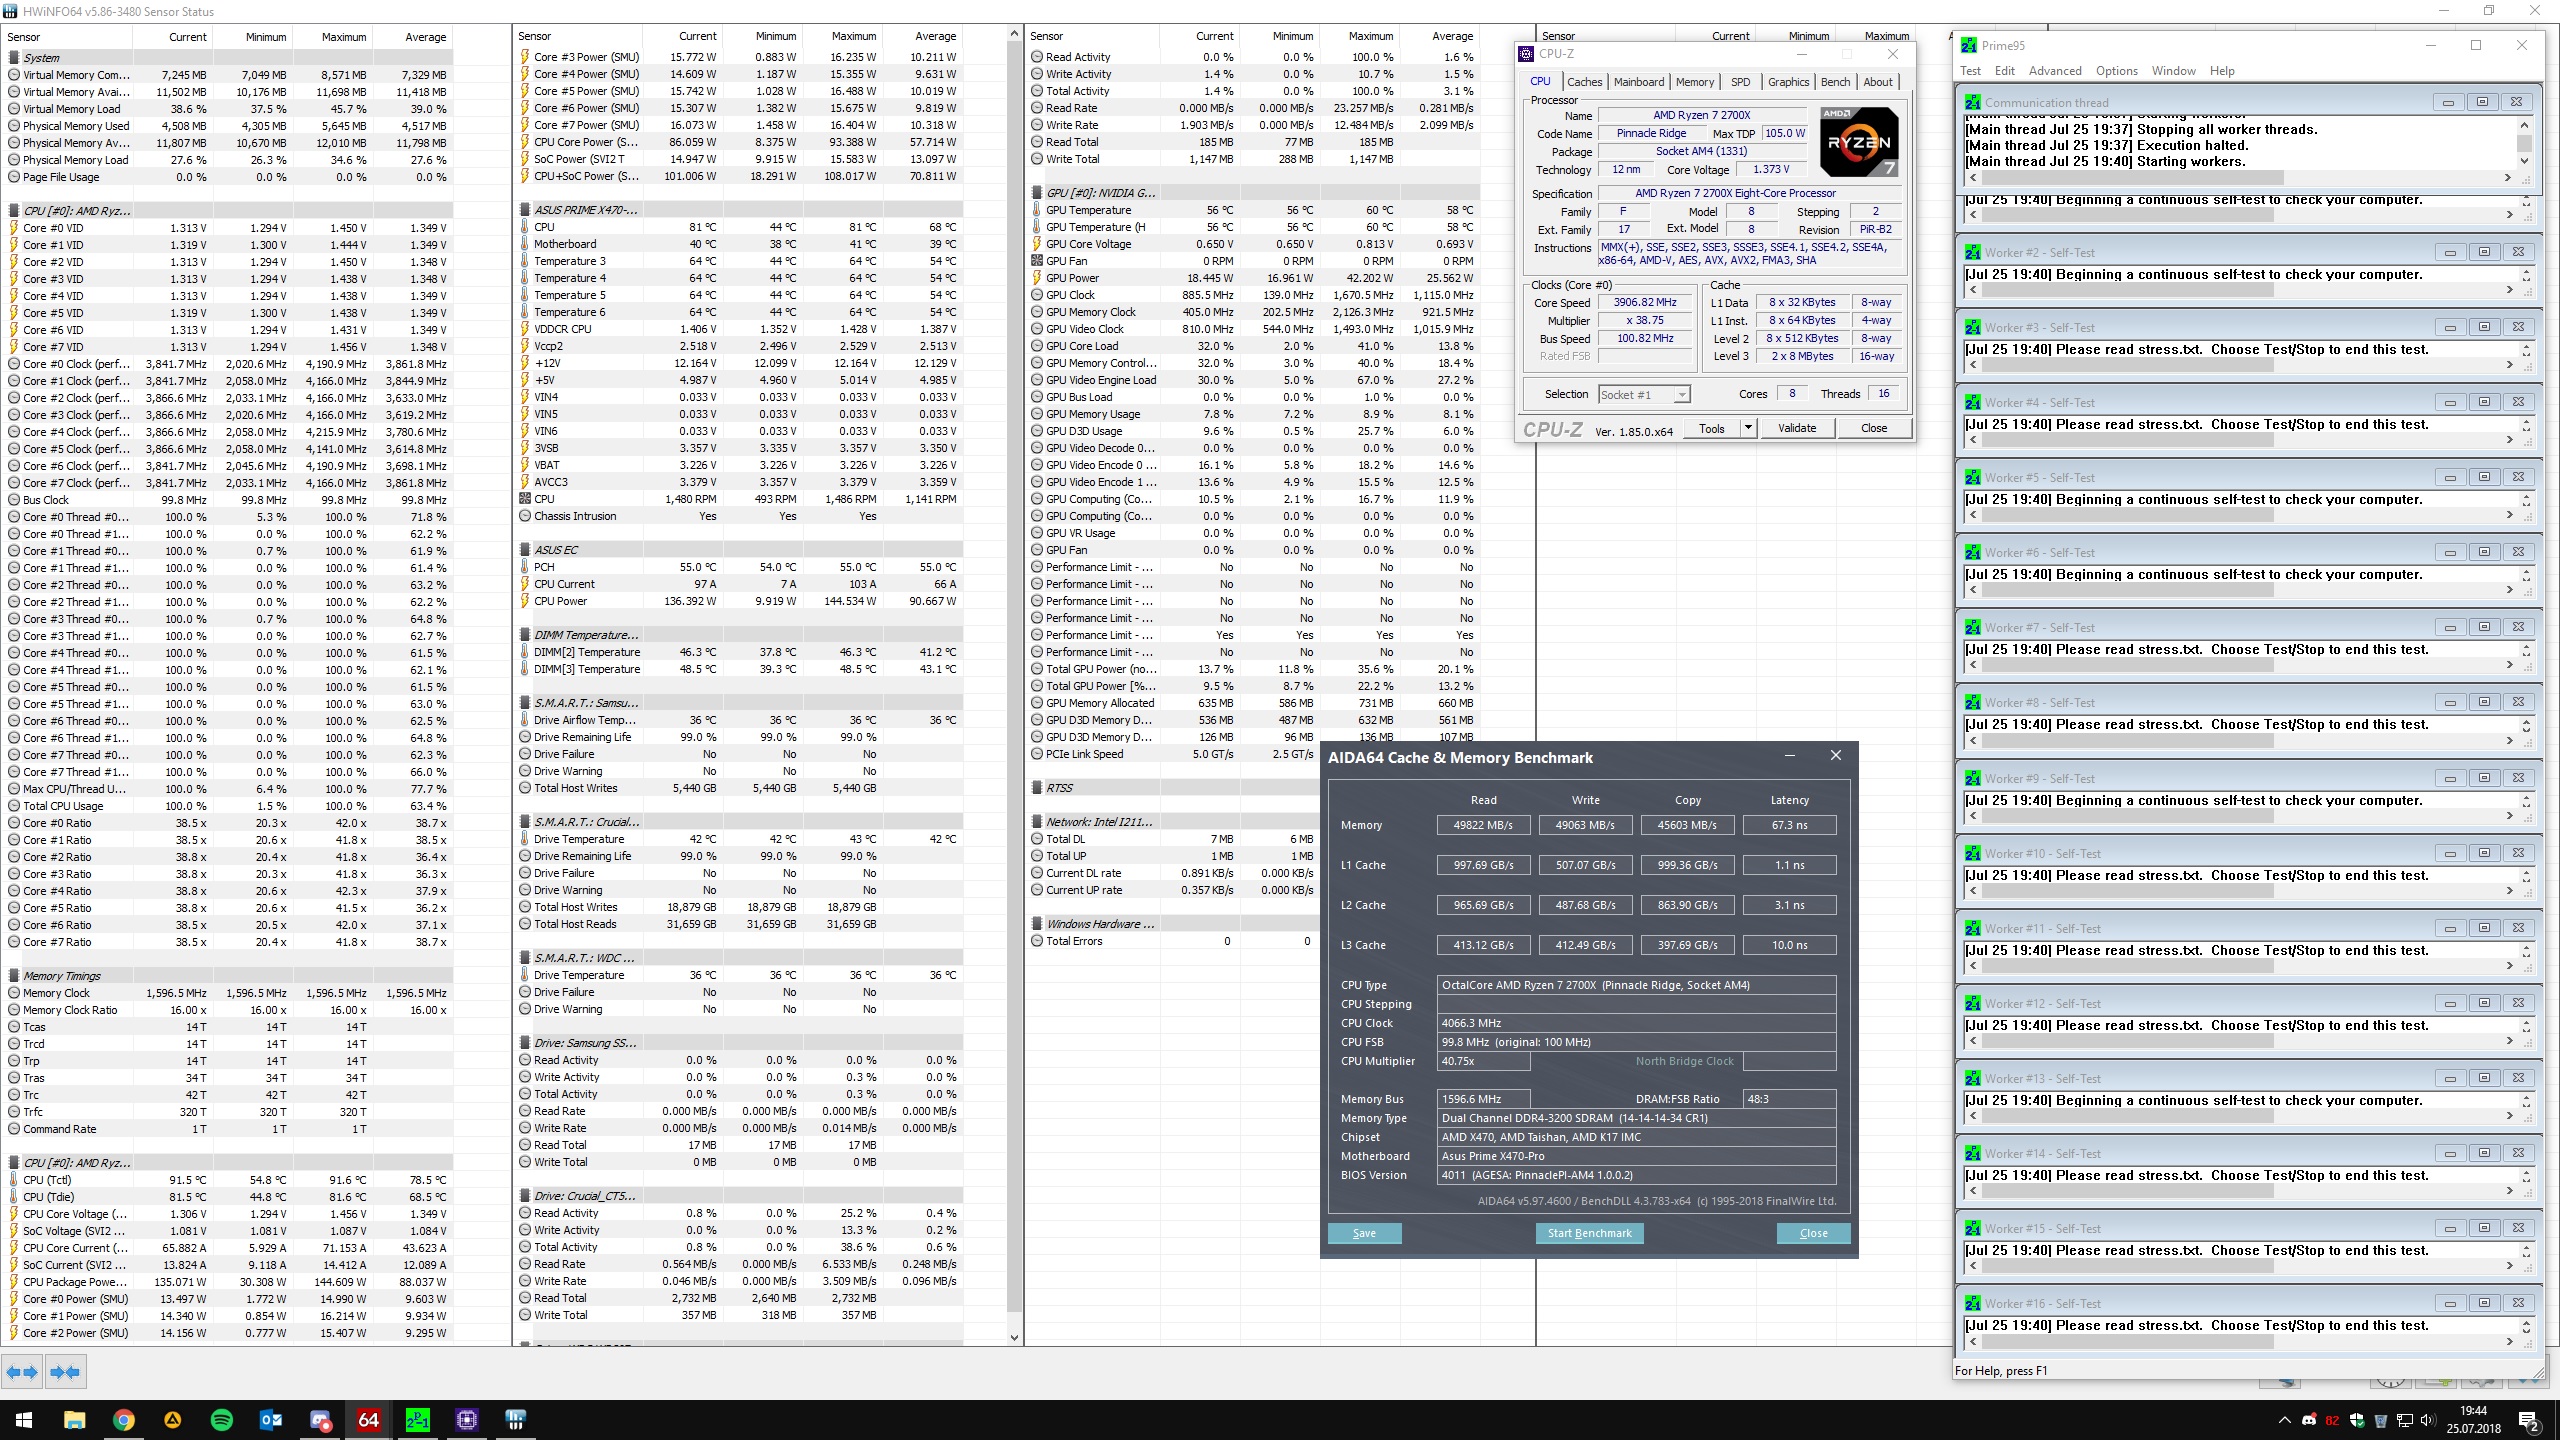
Task: Click the AIDA64 Save button
Action: point(1364,1233)
